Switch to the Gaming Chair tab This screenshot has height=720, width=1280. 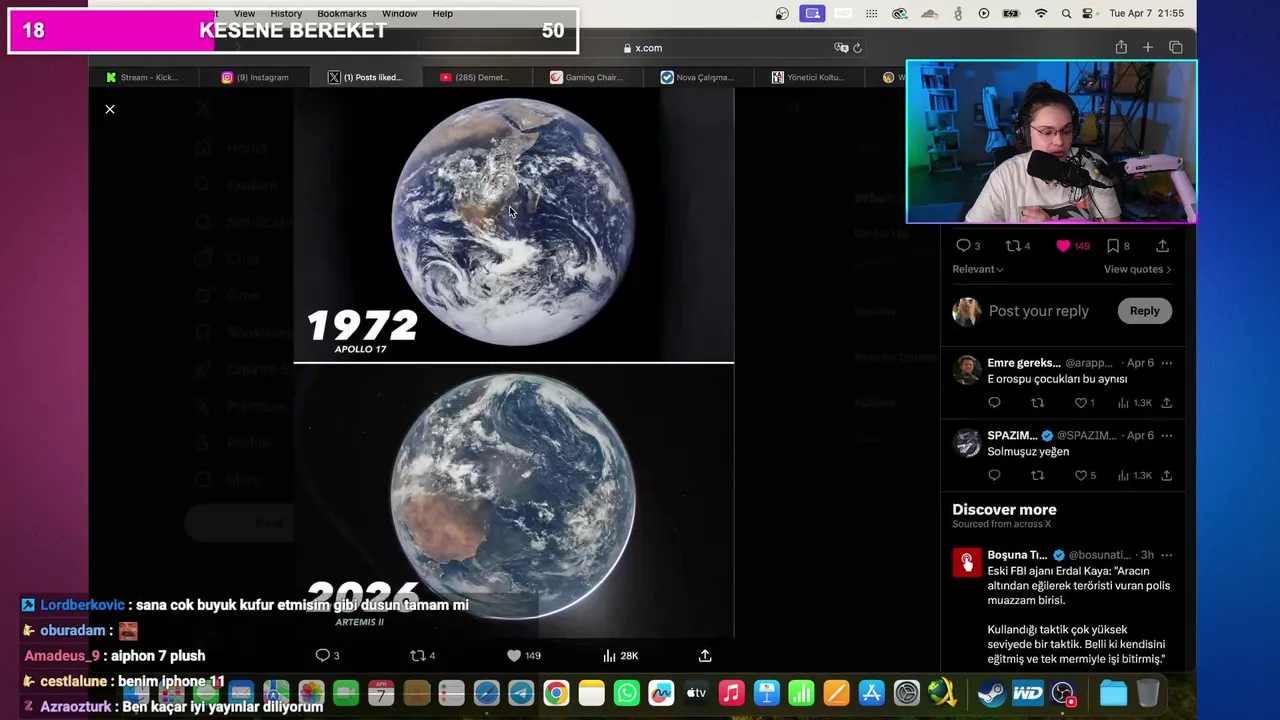(587, 77)
